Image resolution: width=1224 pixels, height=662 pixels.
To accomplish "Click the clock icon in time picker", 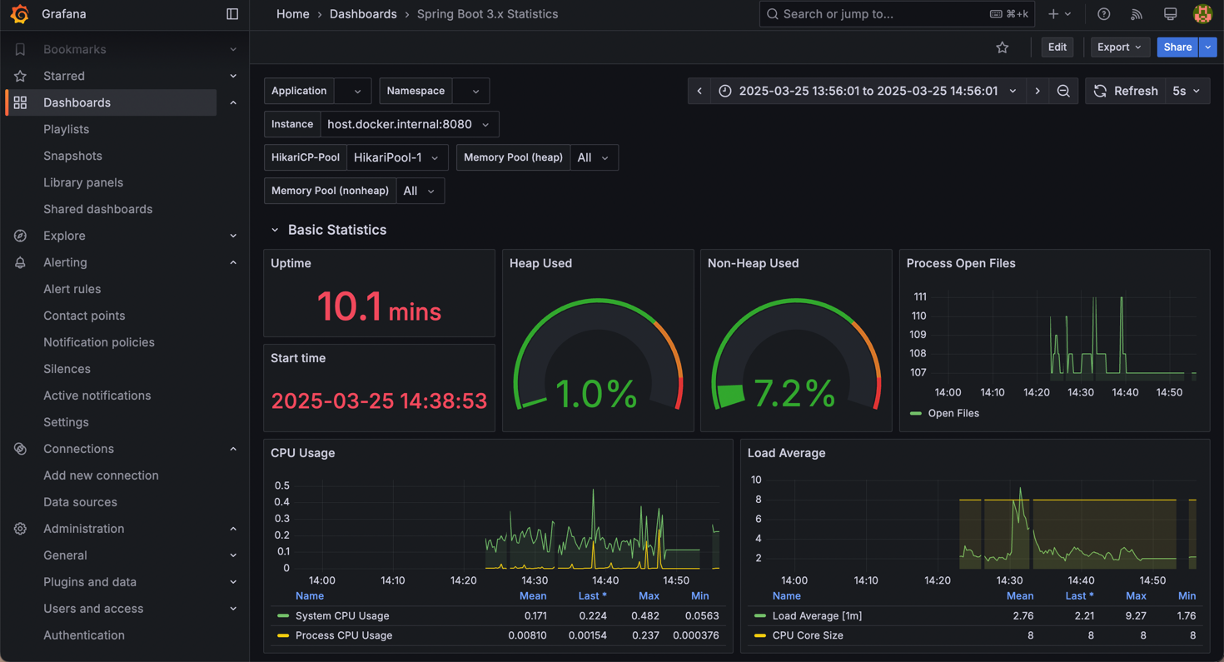I will pos(725,91).
